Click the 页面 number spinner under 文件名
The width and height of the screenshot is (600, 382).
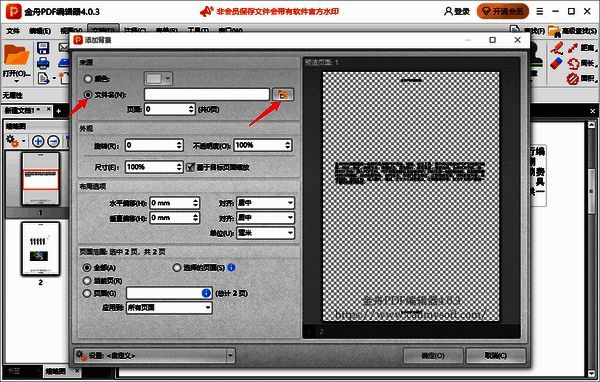coord(191,109)
